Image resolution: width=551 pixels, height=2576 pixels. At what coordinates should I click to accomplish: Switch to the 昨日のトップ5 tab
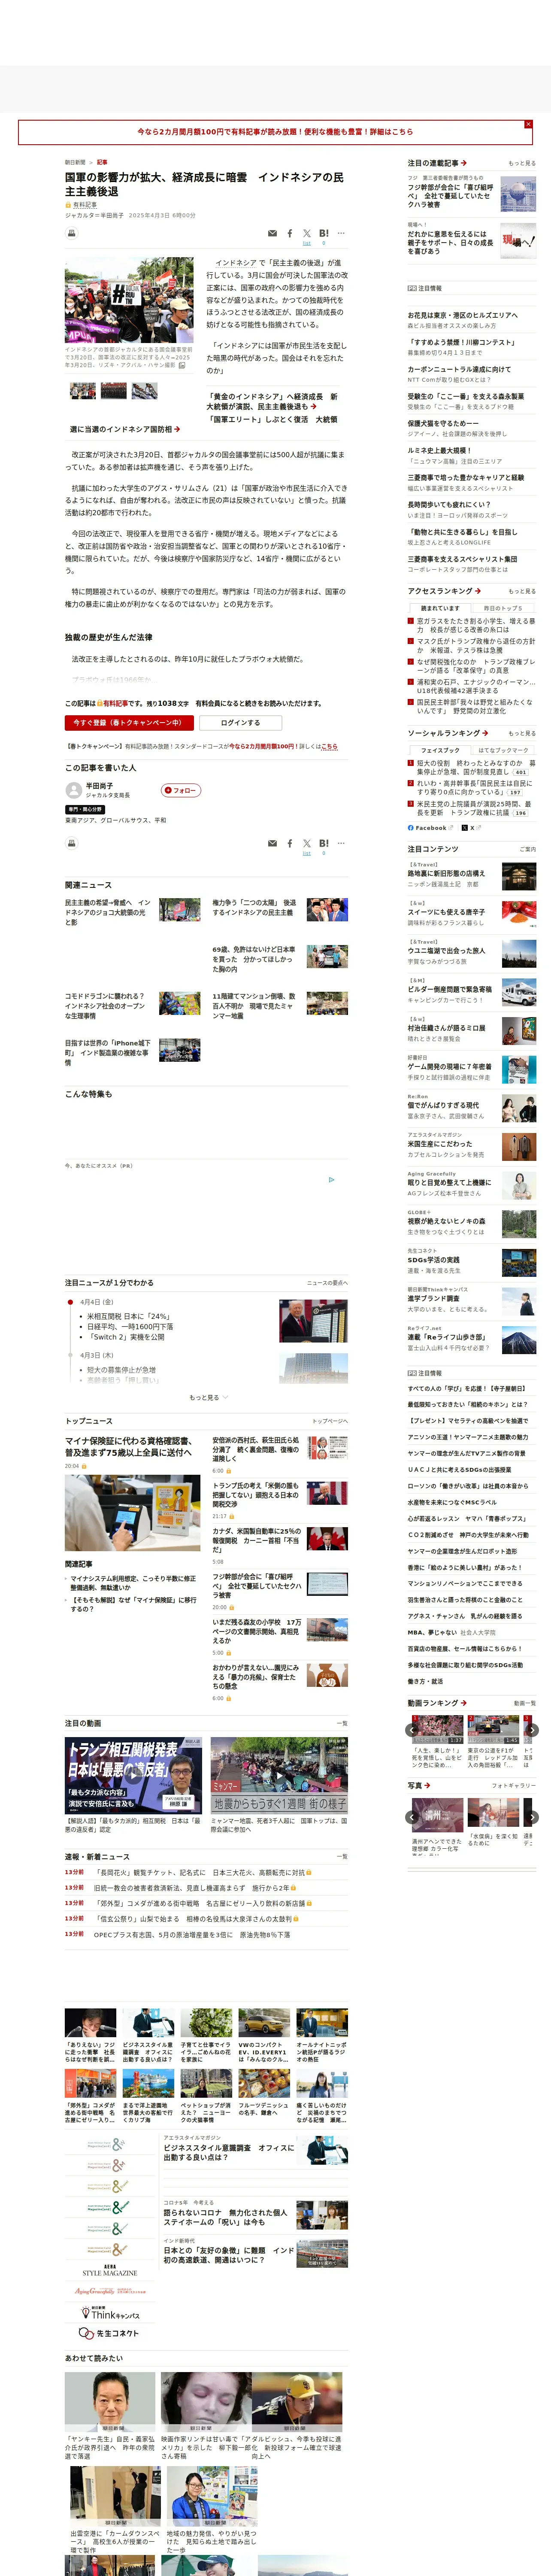(x=503, y=608)
